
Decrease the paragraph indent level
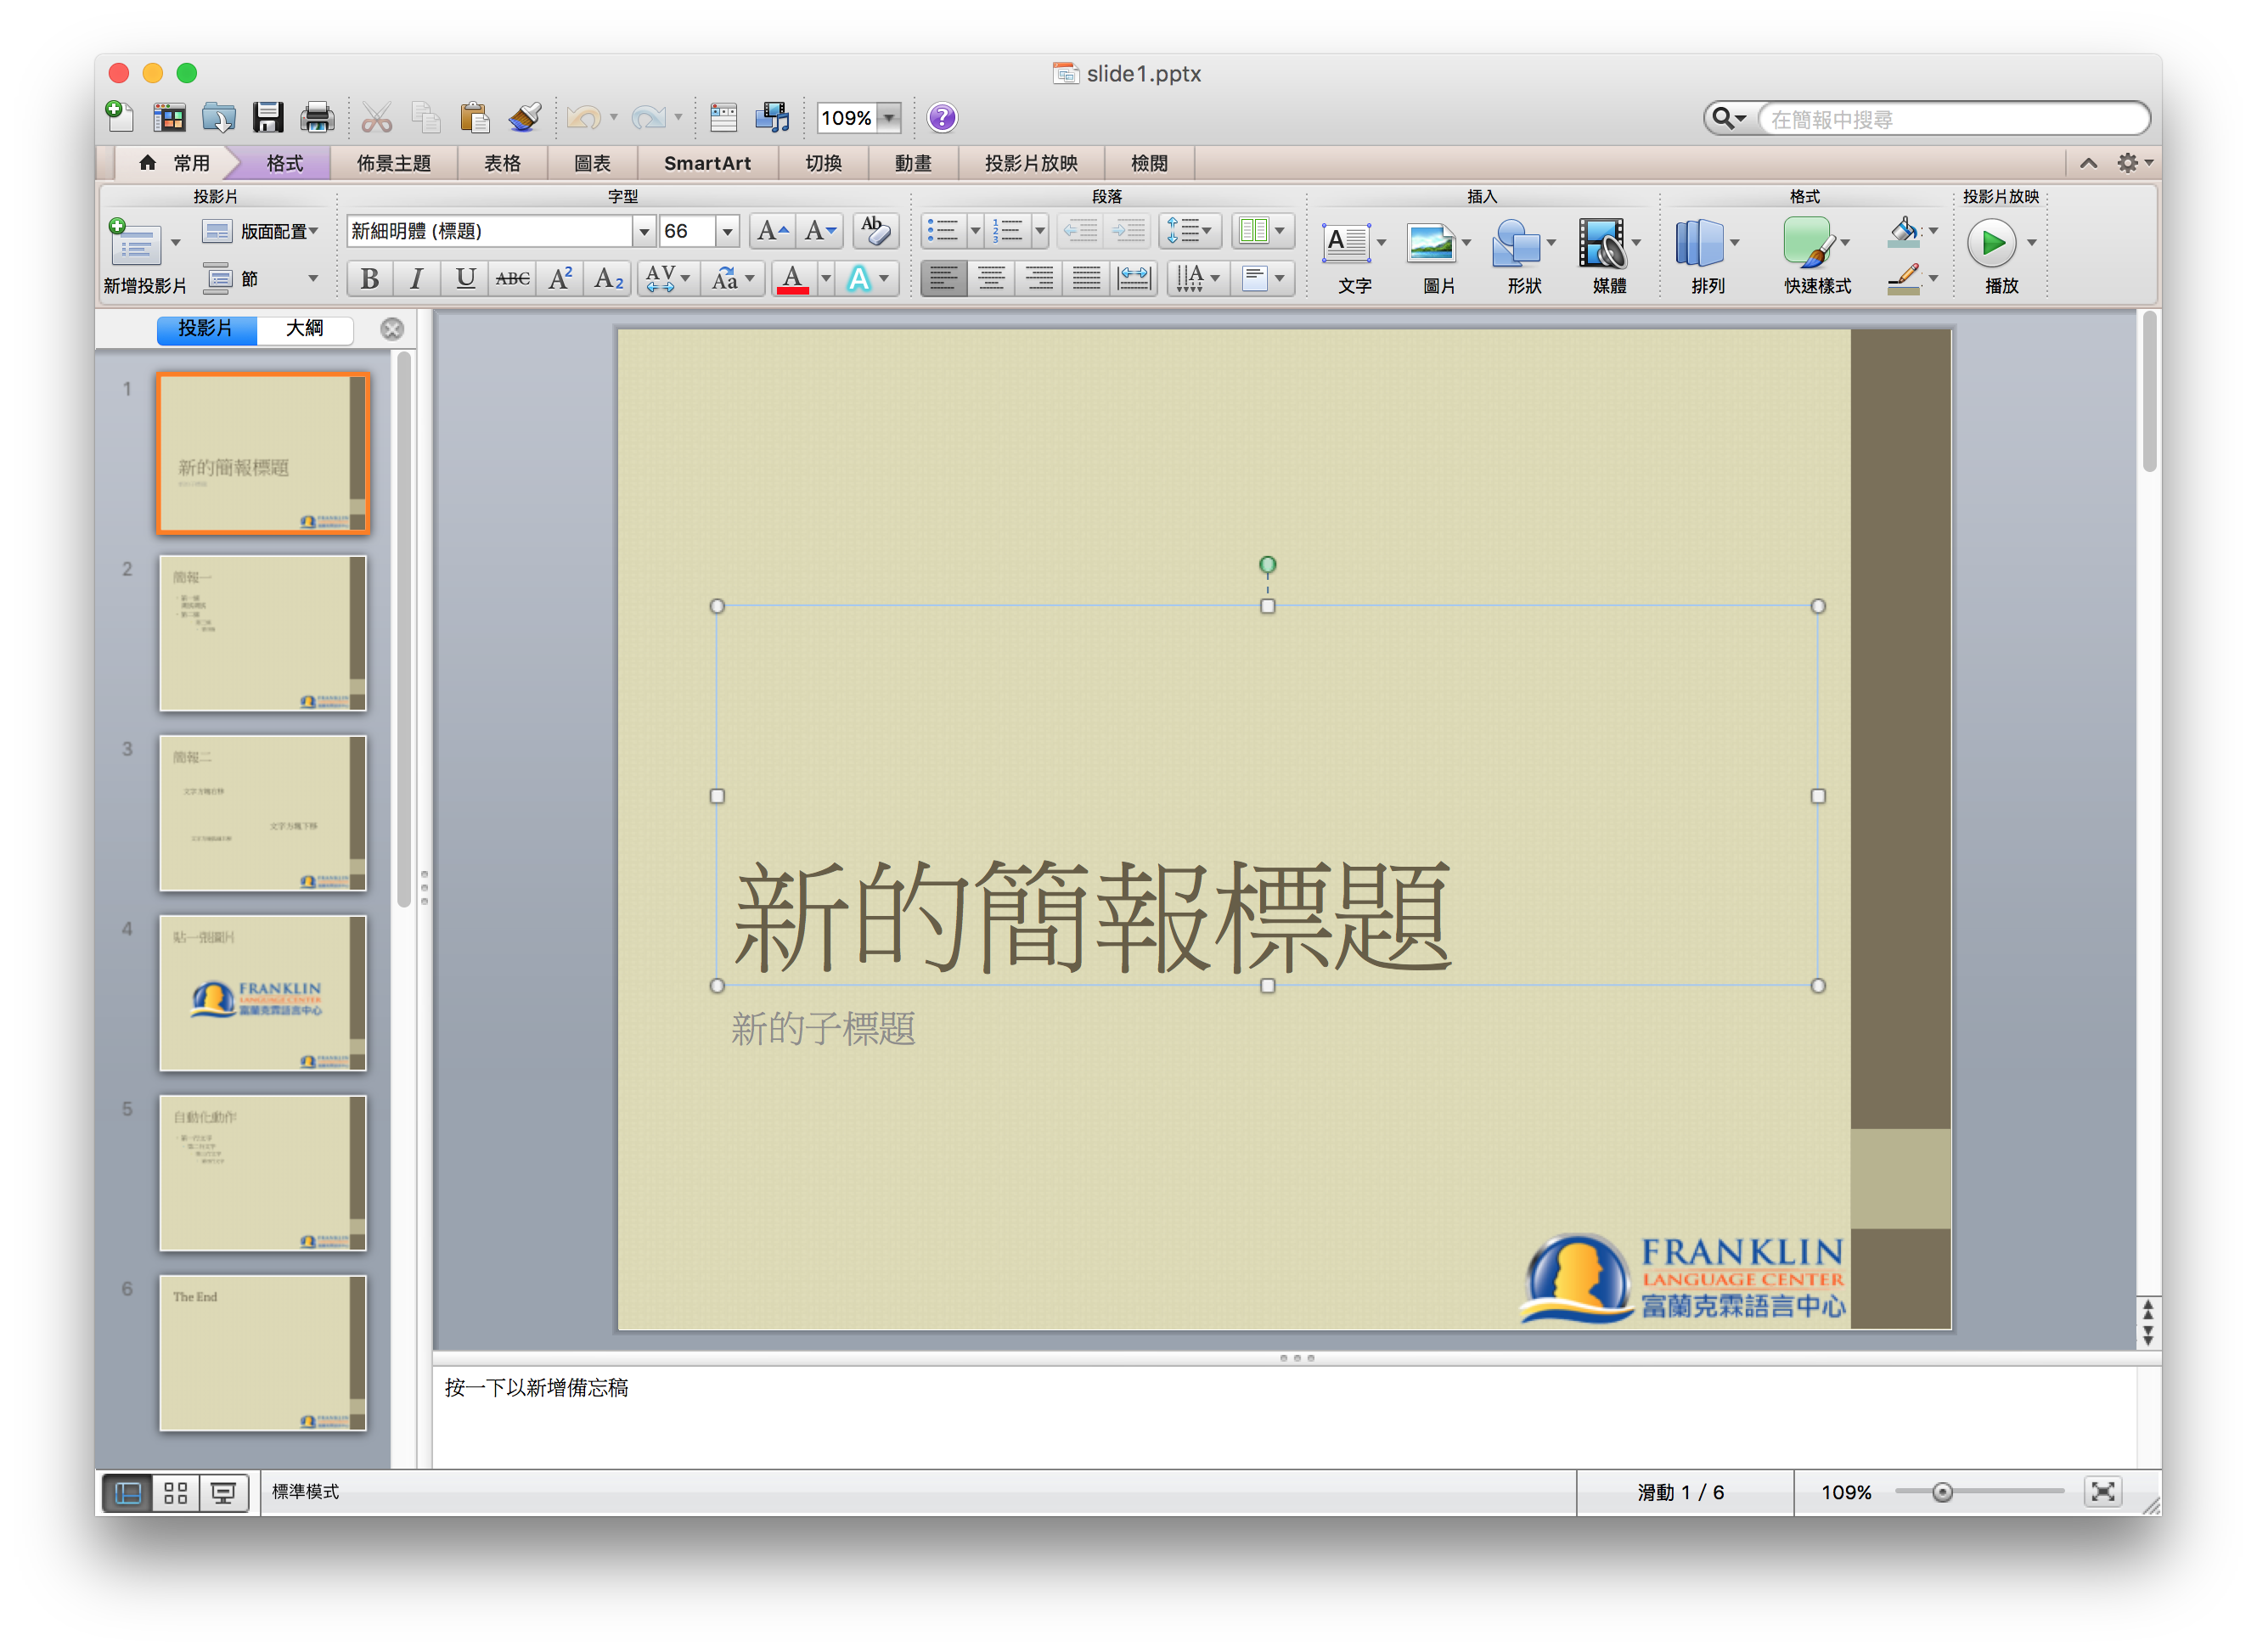[1080, 231]
